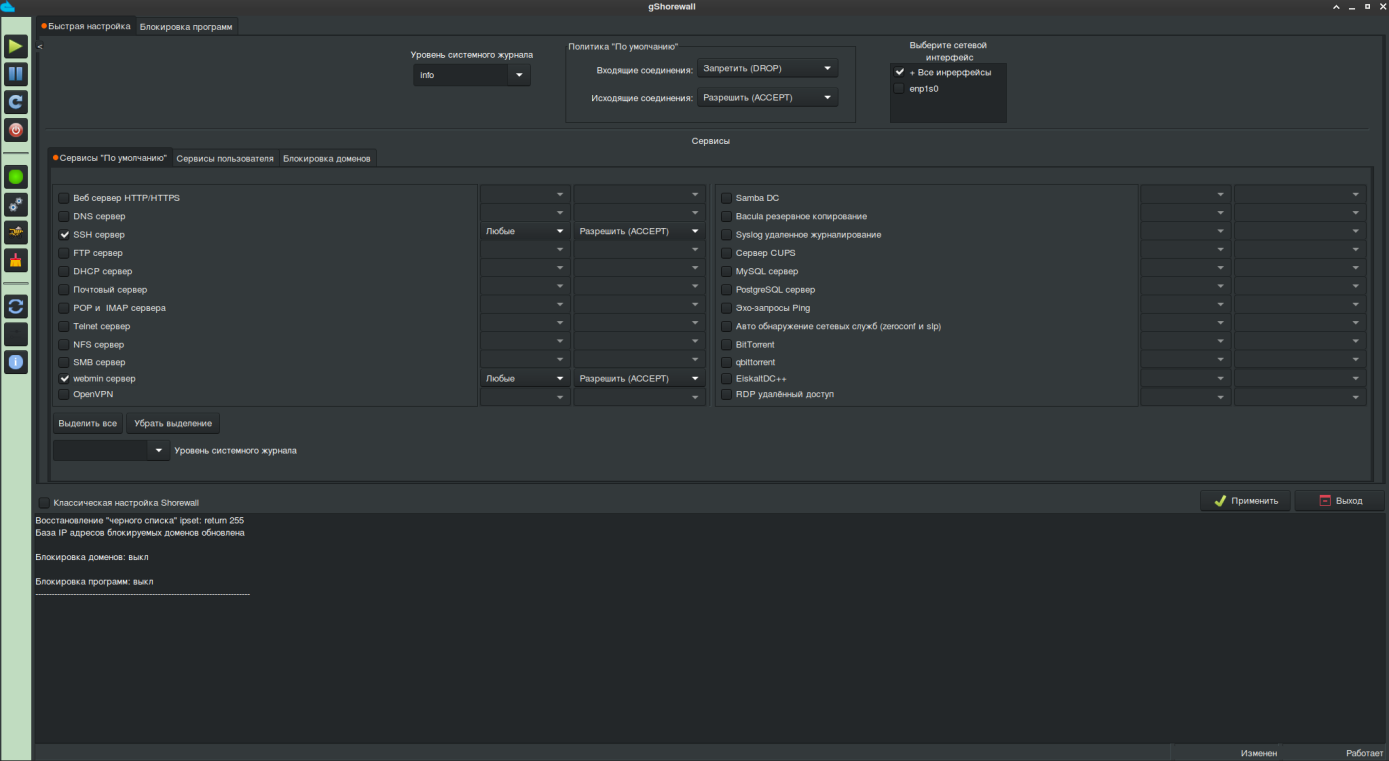Click the red power off icon

(16, 130)
